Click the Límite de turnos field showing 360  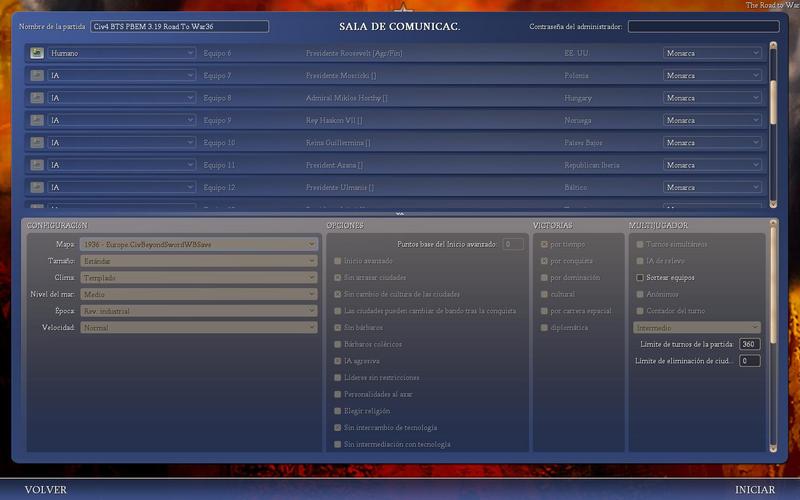coord(749,344)
